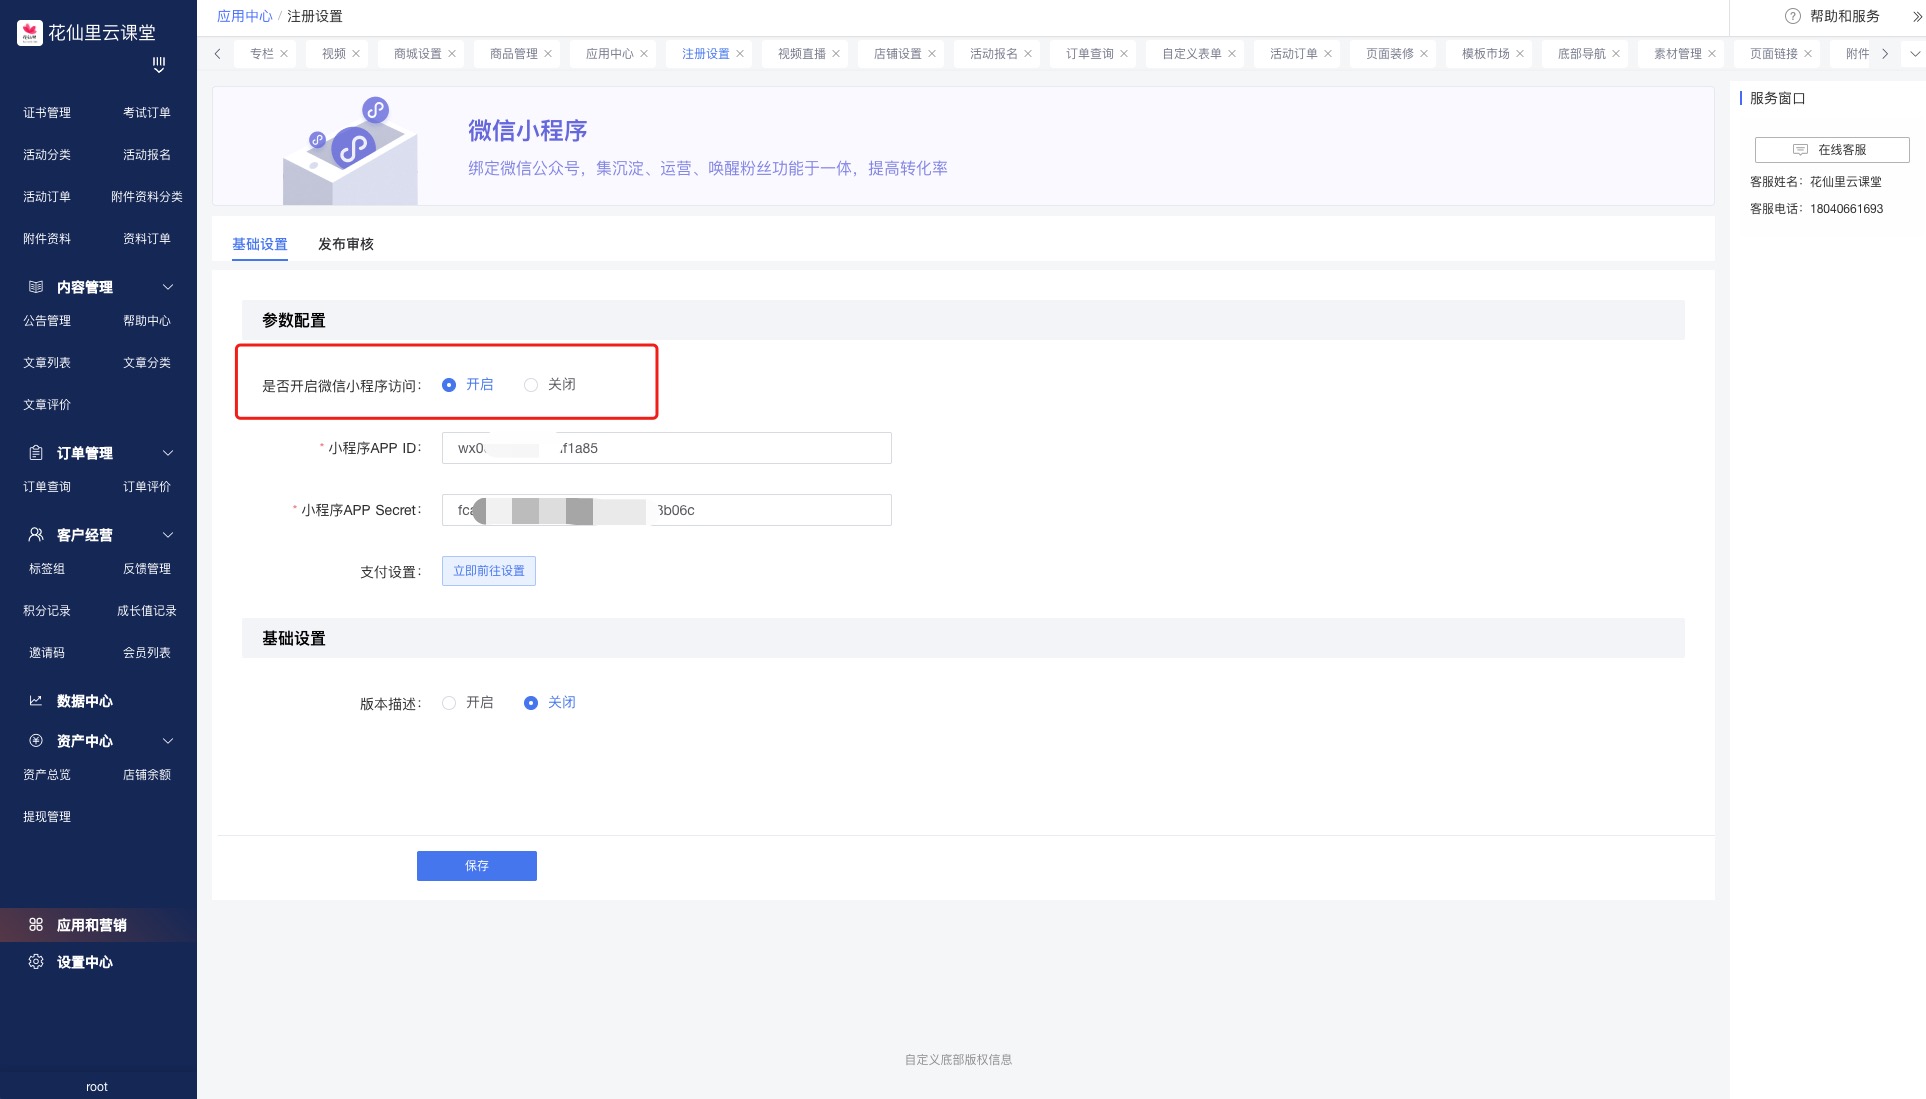1926x1099 pixels.
Task: Open the tab list dropdown arrow
Action: (x=1915, y=54)
